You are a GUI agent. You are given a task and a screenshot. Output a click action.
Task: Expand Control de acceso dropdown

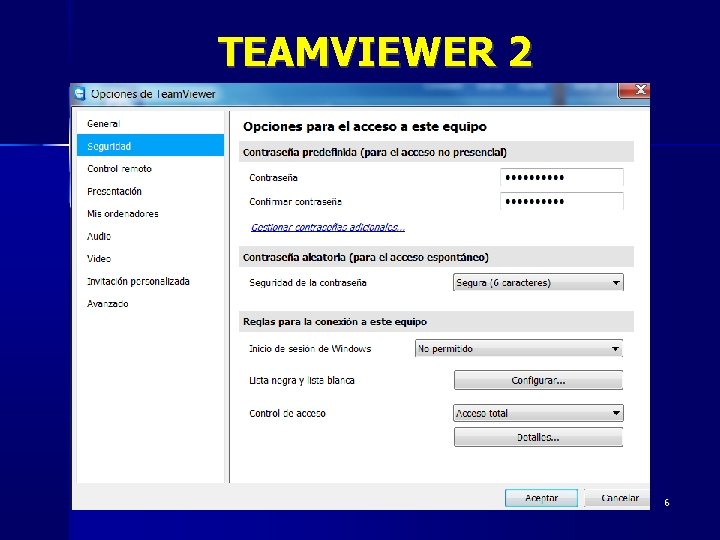pos(538,413)
